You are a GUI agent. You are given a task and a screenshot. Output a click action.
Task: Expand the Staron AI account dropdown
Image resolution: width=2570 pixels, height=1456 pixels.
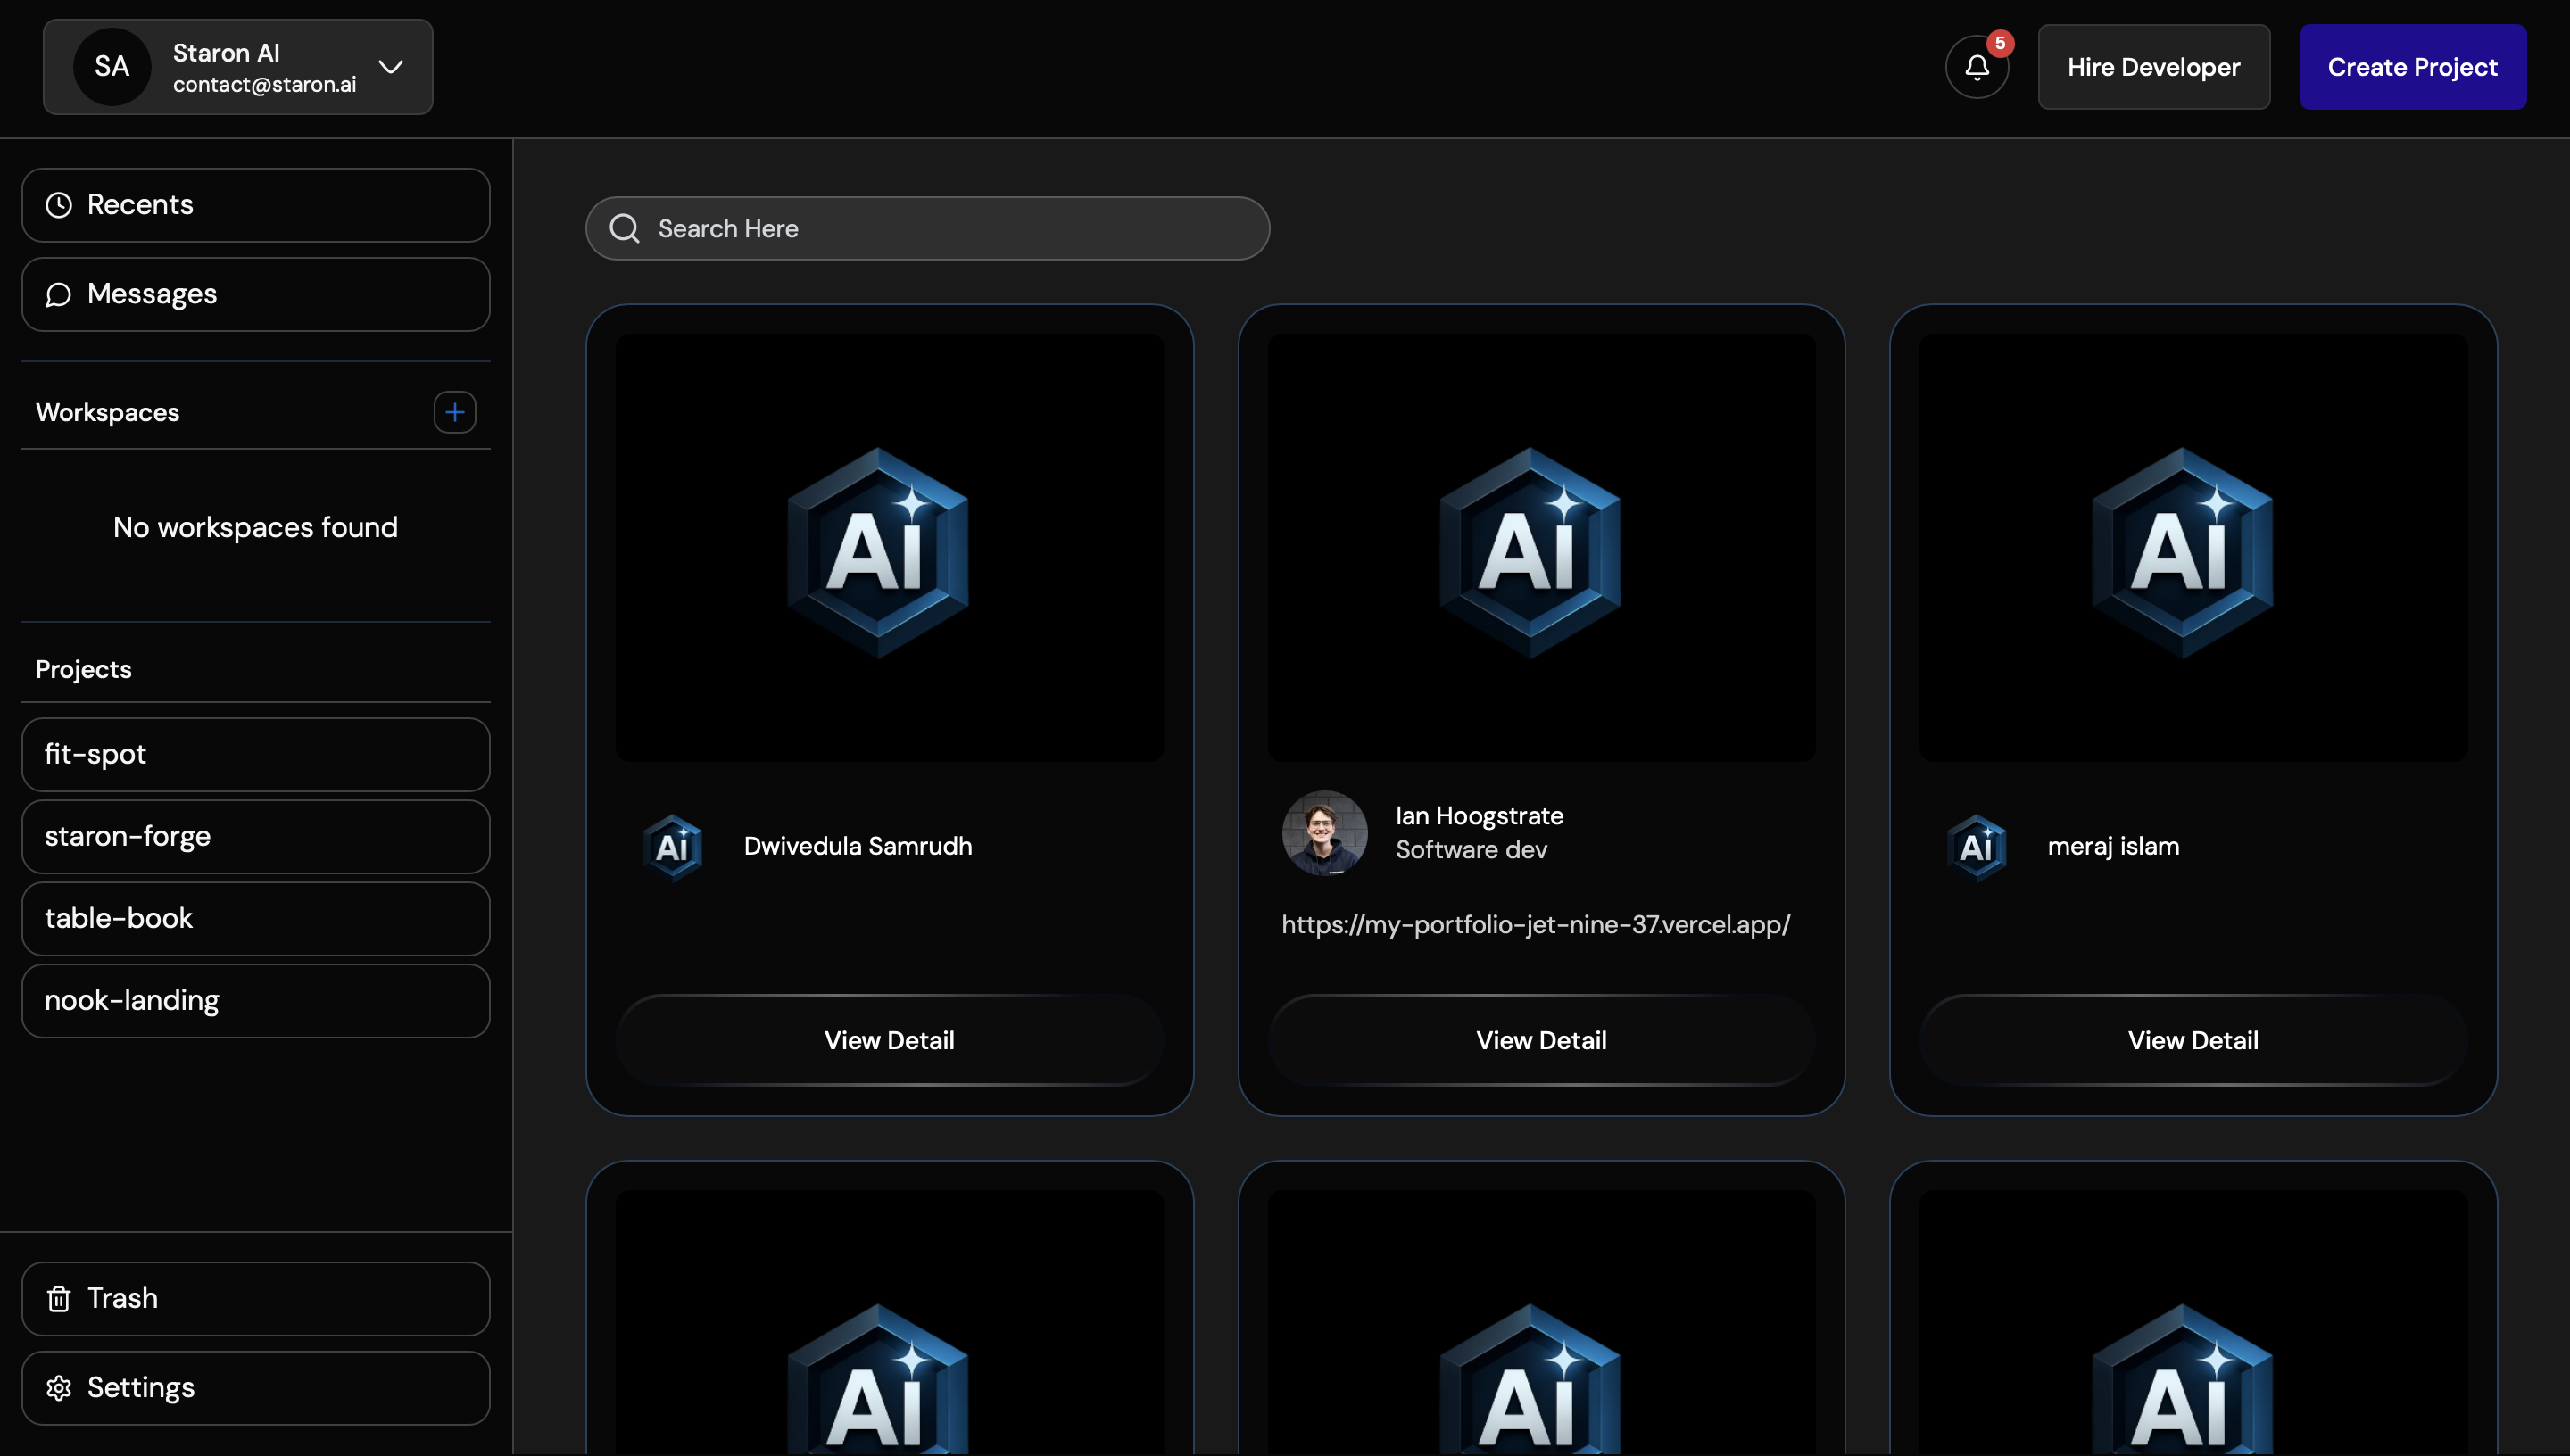(x=391, y=67)
